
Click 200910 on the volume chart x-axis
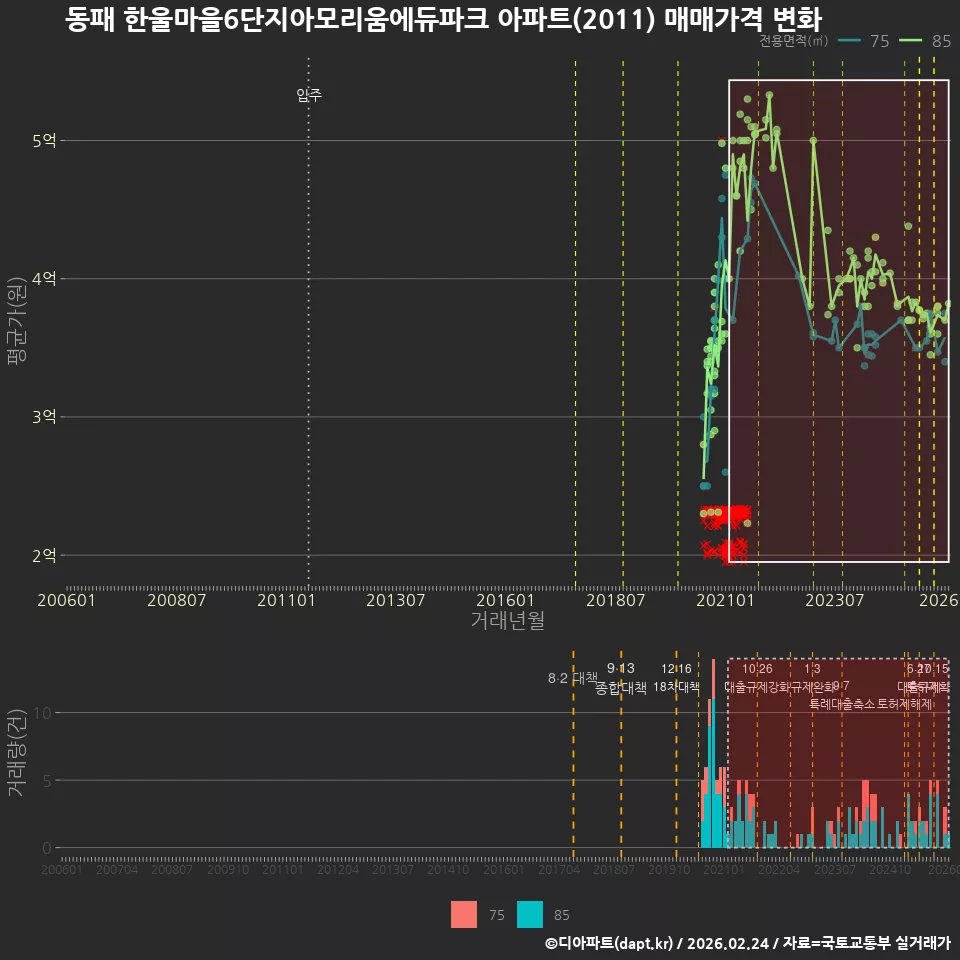[x=228, y=870]
